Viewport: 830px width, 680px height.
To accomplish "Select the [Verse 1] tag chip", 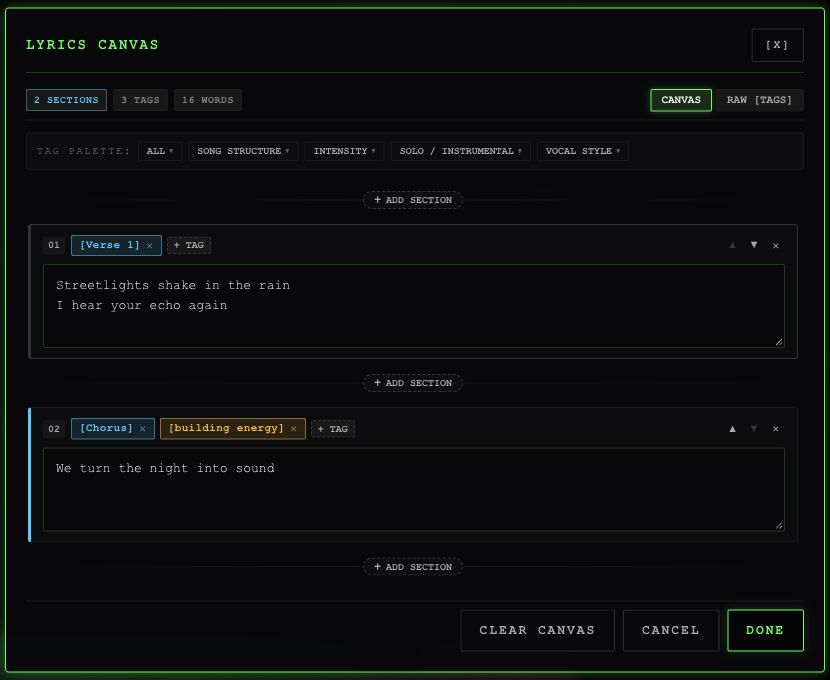I will click(116, 246).
